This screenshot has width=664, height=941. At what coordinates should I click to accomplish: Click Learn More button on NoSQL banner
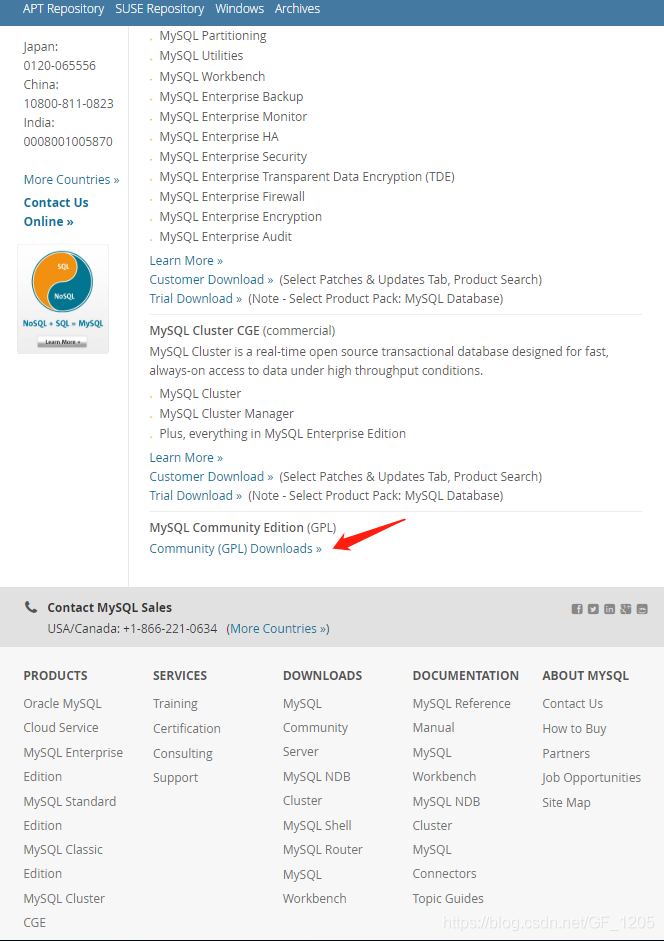[62, 342]
